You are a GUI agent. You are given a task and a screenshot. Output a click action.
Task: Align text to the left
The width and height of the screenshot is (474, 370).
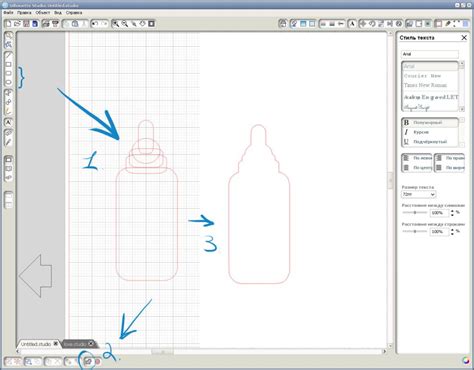[417, 158]
